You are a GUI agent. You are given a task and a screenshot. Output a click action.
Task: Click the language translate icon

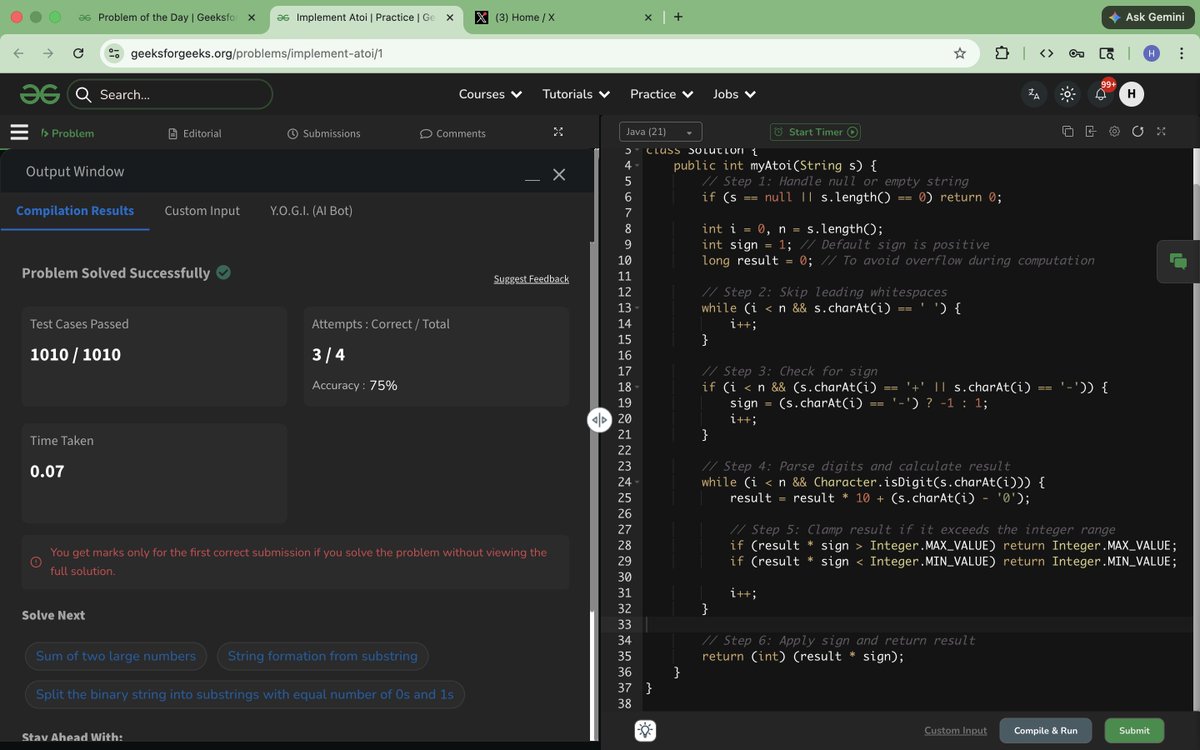1034,94
